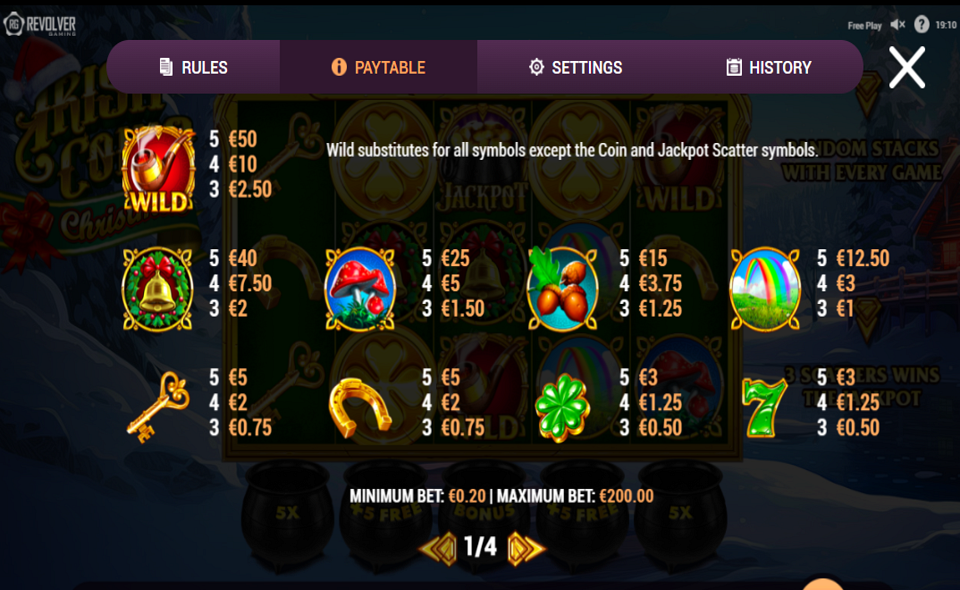This screenshot has width=960, height=590.
Task: Toggle the muted sound speaker icon
Action: (898, 24)
